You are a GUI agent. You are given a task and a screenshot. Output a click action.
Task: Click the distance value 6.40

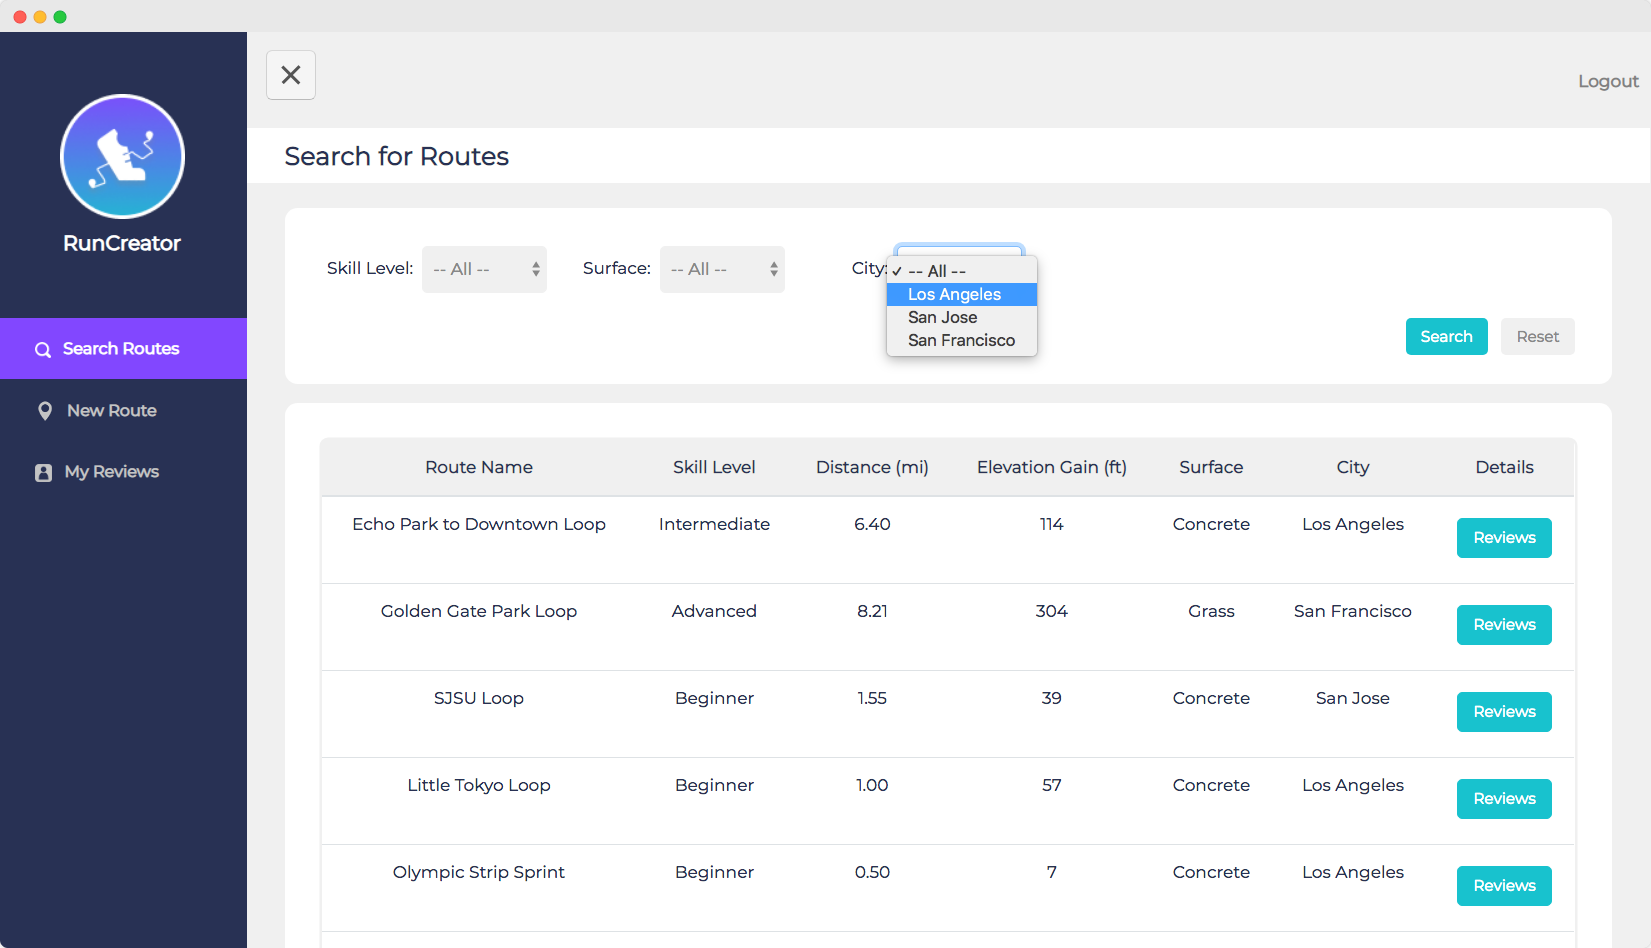click(x=872, y=524)
